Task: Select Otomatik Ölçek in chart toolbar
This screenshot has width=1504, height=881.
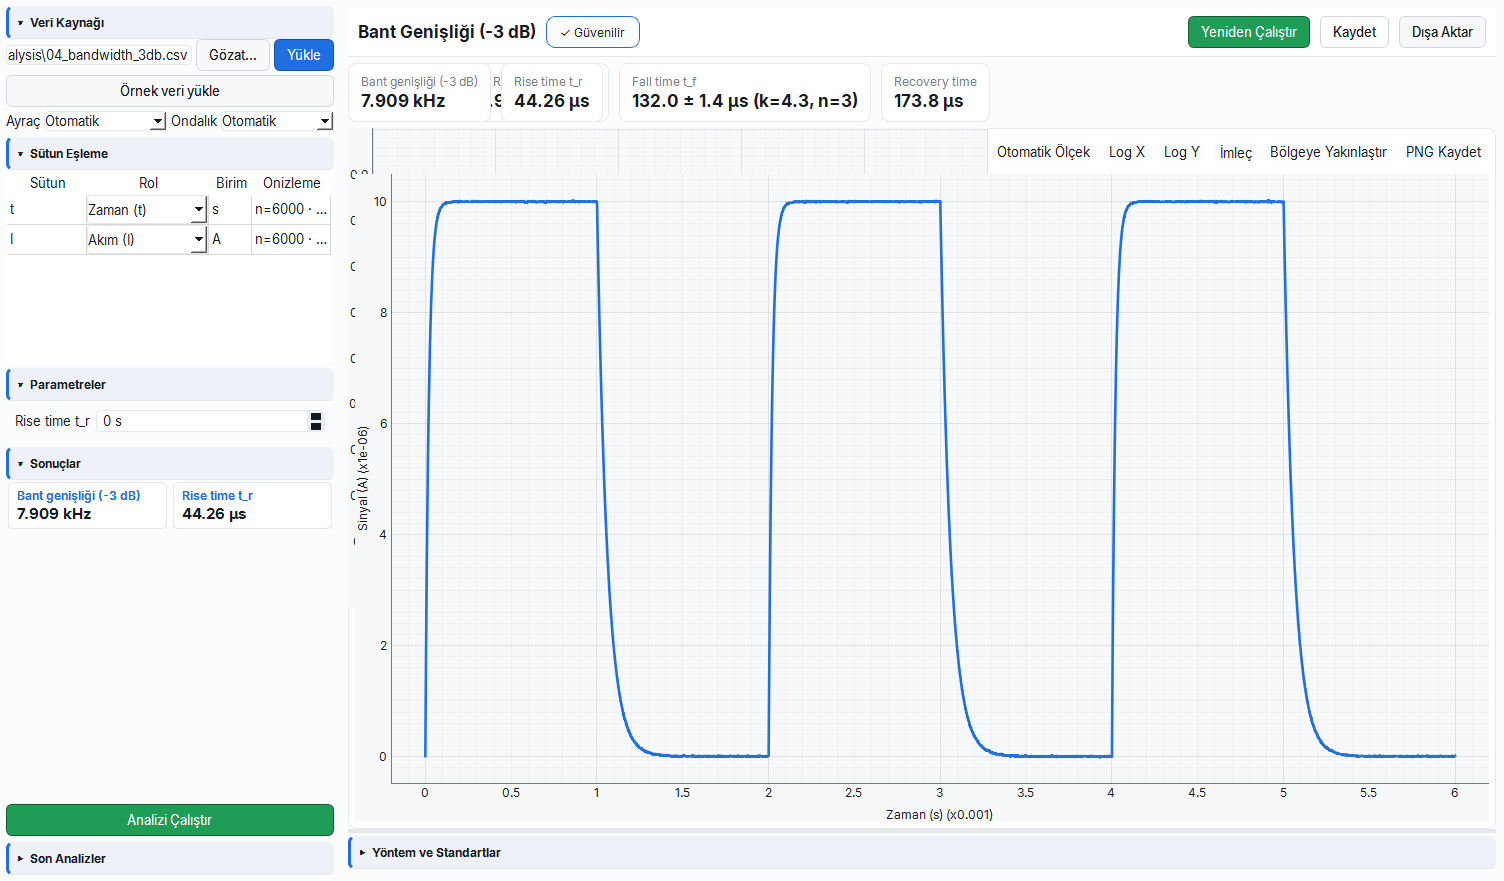Action: (1043, 152)
